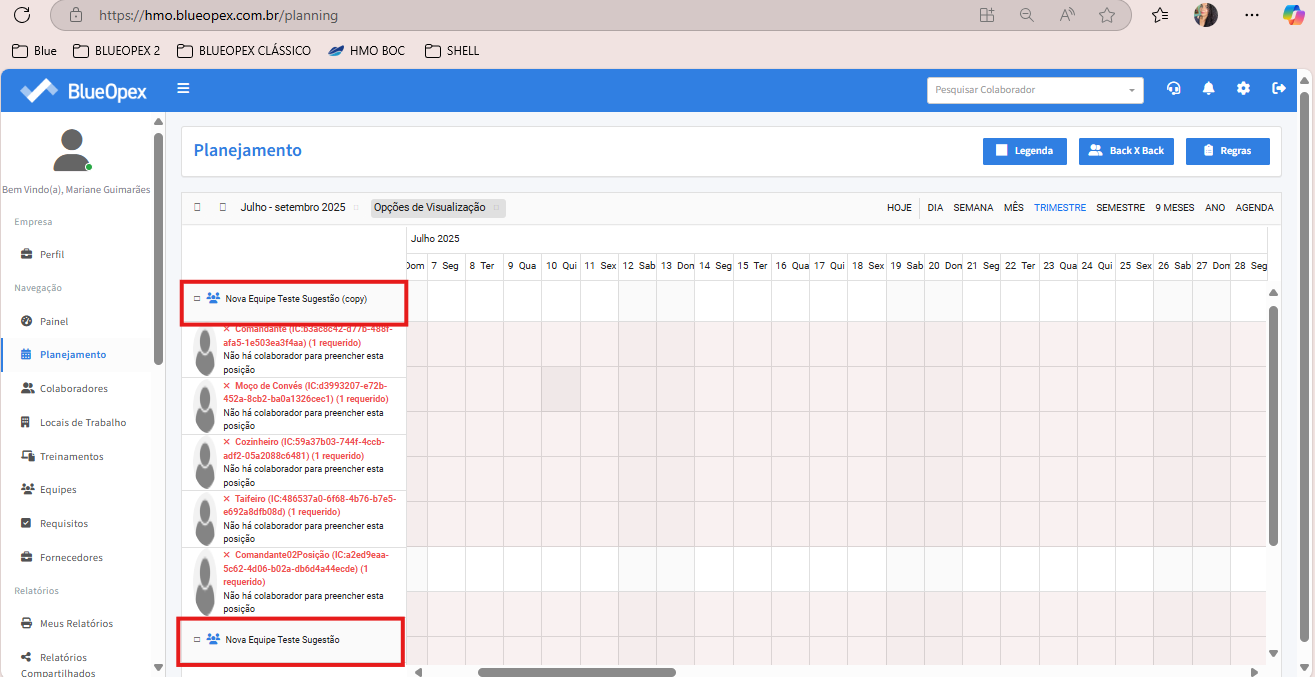Viewport: 1315px width, 677px height.
Task: Click the Relatórios Compartilhados share icon
Action: tap(27, 657)
